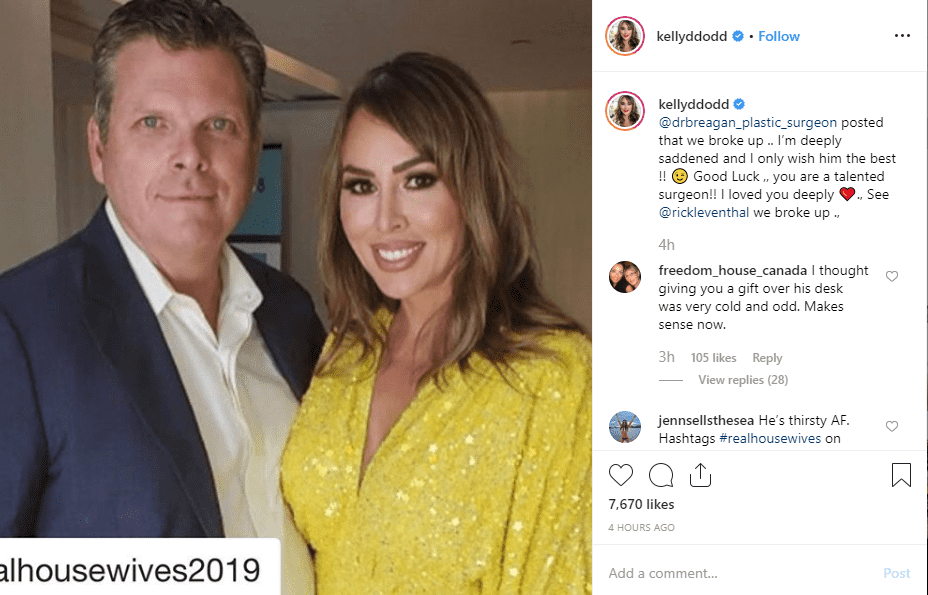928x595 pixels.
Task: Reply to freedom_house_canada's comment
Action: [767, 358]
